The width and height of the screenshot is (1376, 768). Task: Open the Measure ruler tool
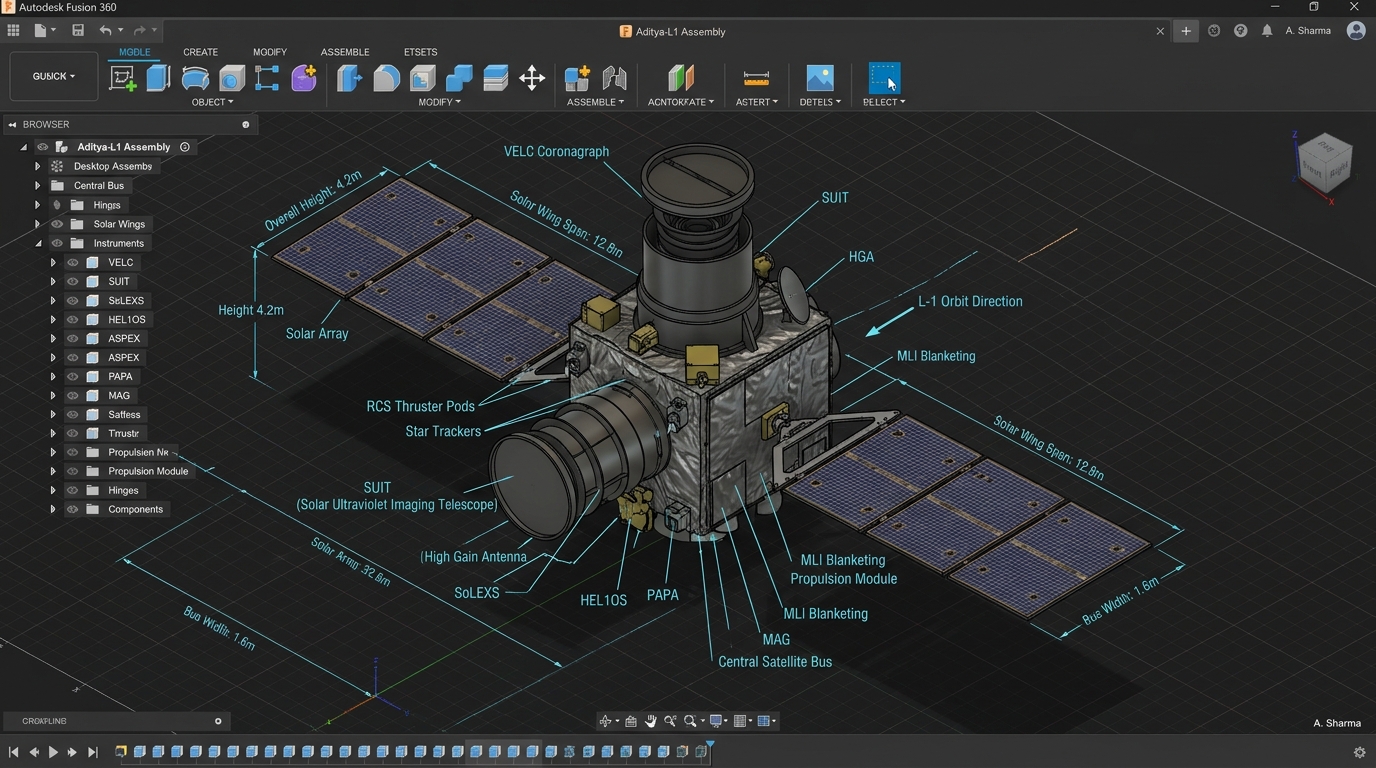point(756,78)
